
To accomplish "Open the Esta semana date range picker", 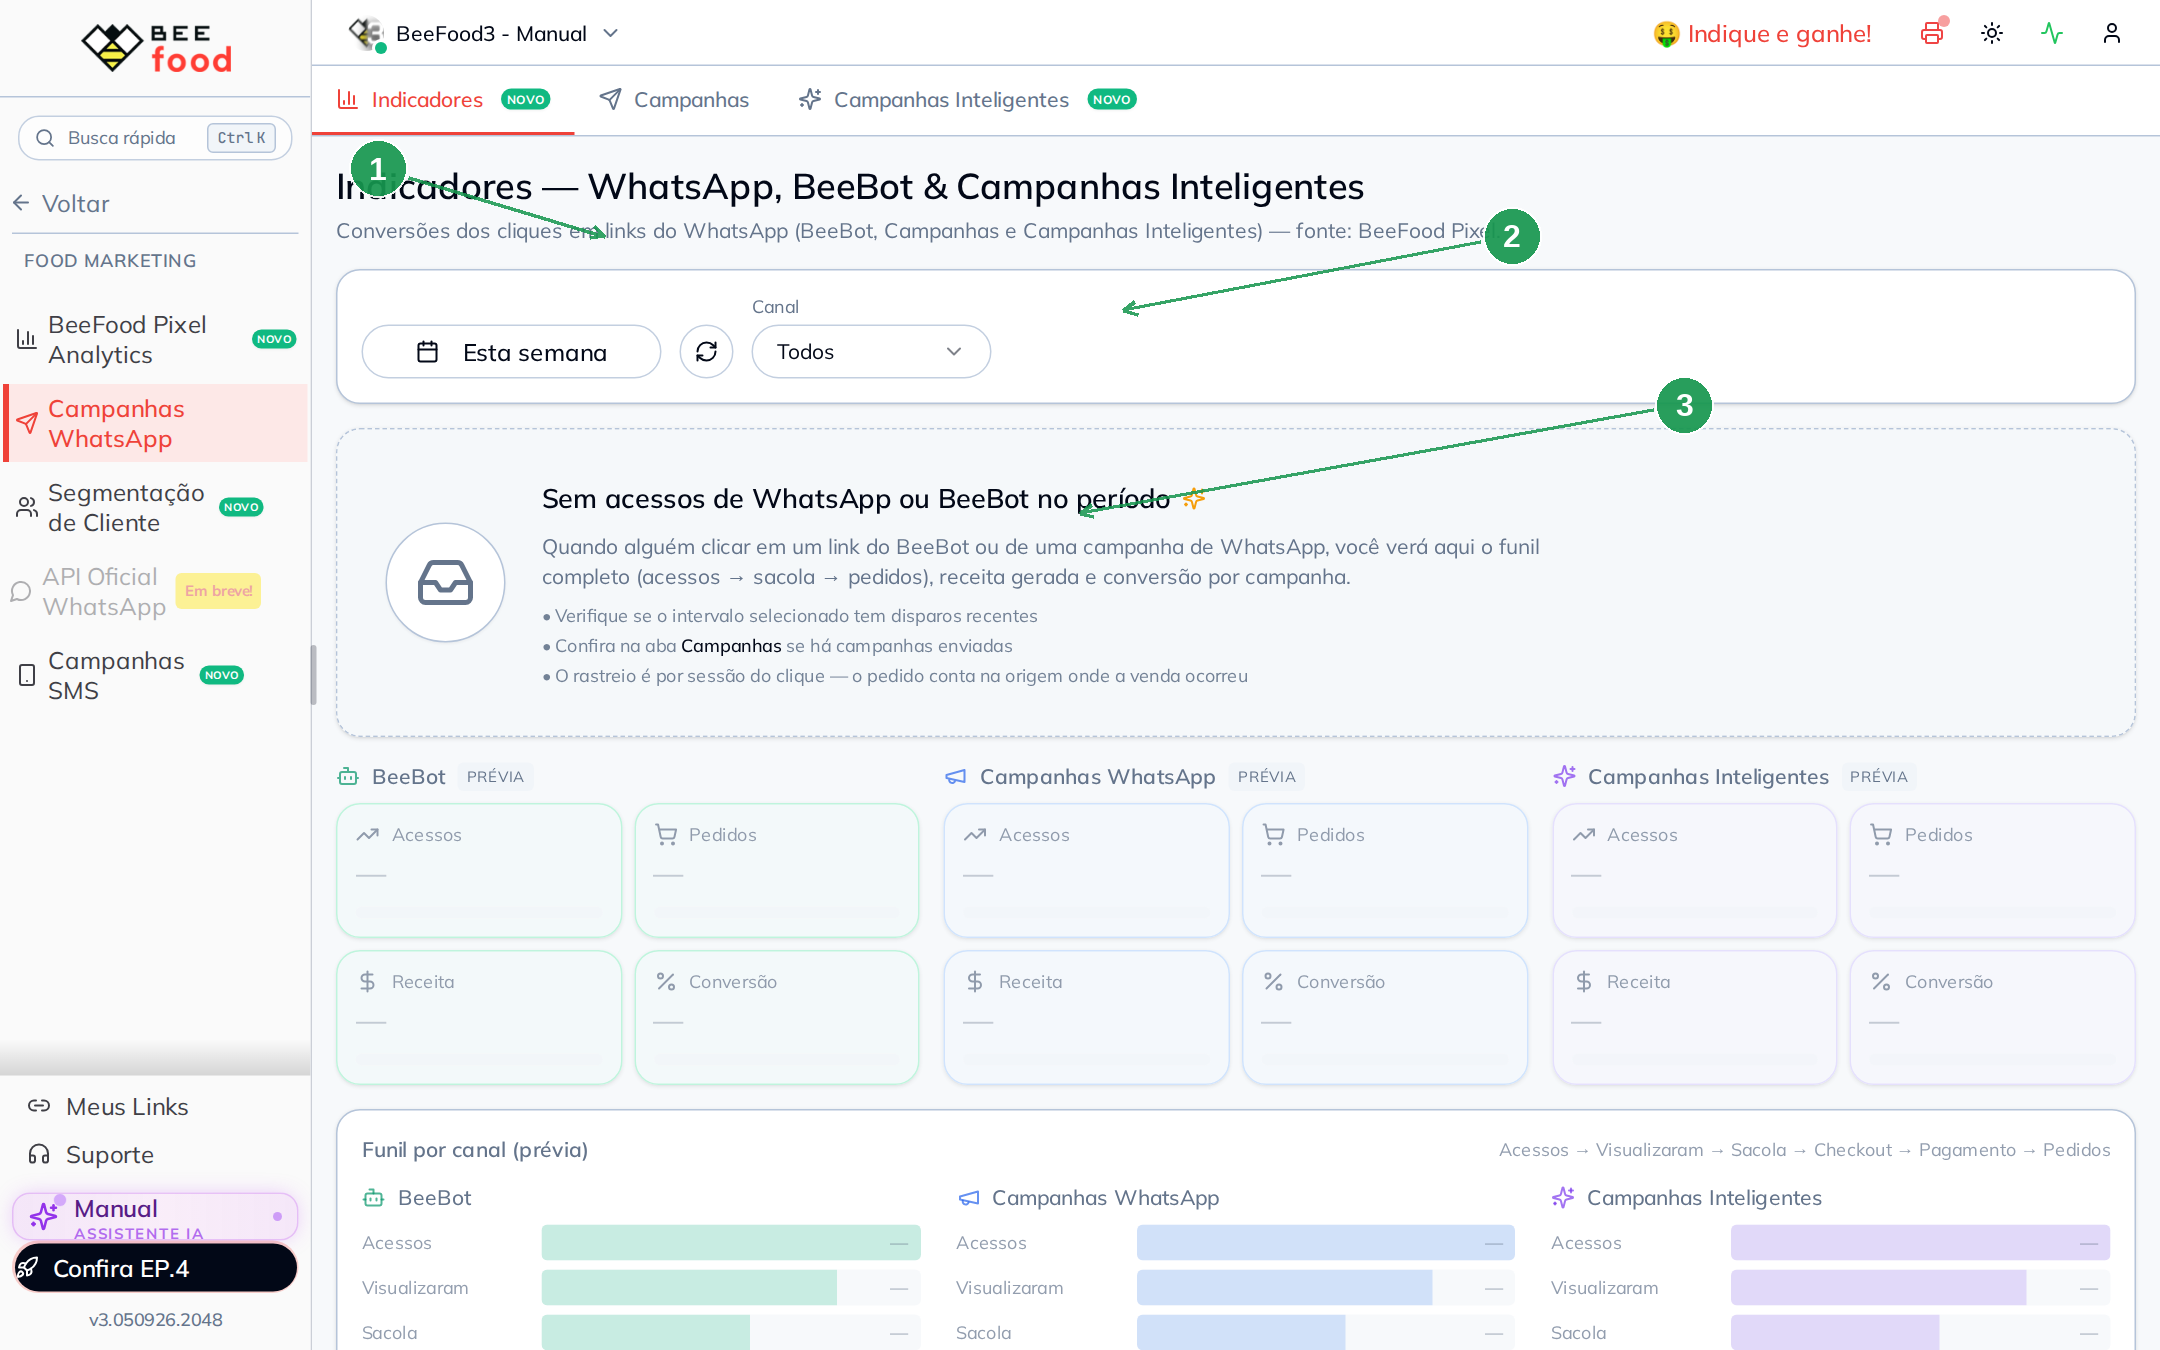I will [x=511, y=352].
